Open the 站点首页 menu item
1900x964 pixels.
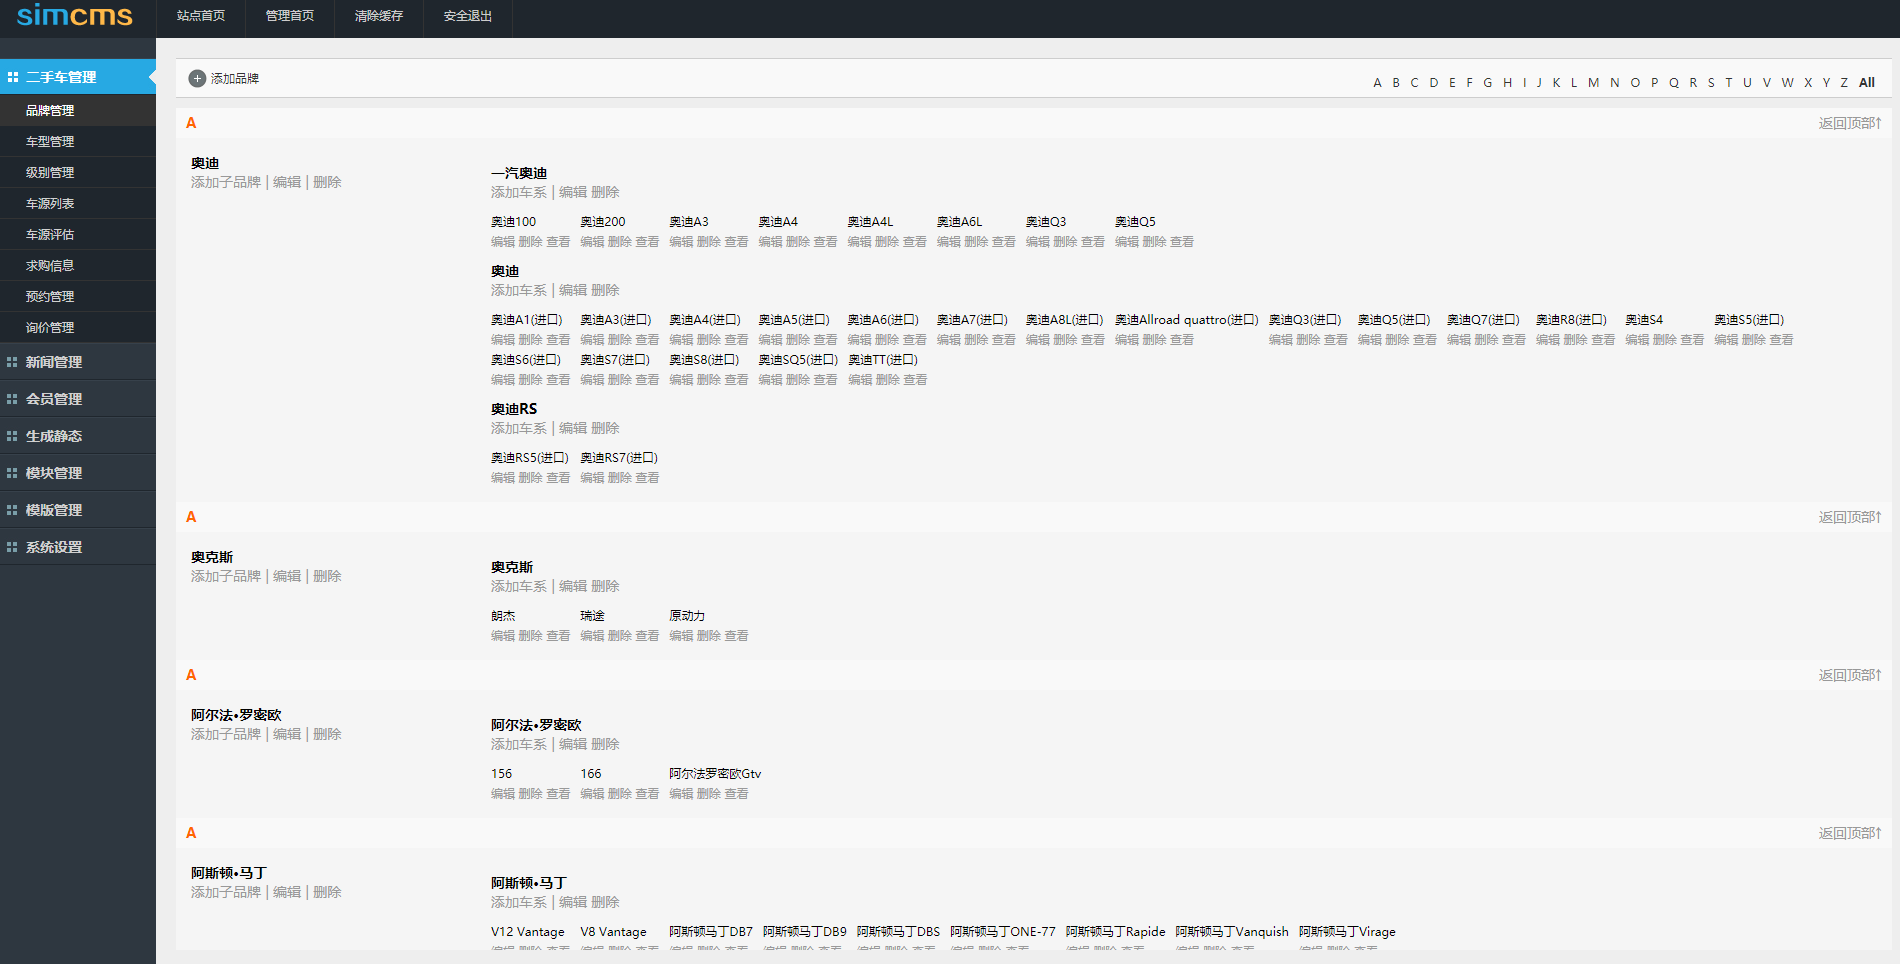click(200, 16)
